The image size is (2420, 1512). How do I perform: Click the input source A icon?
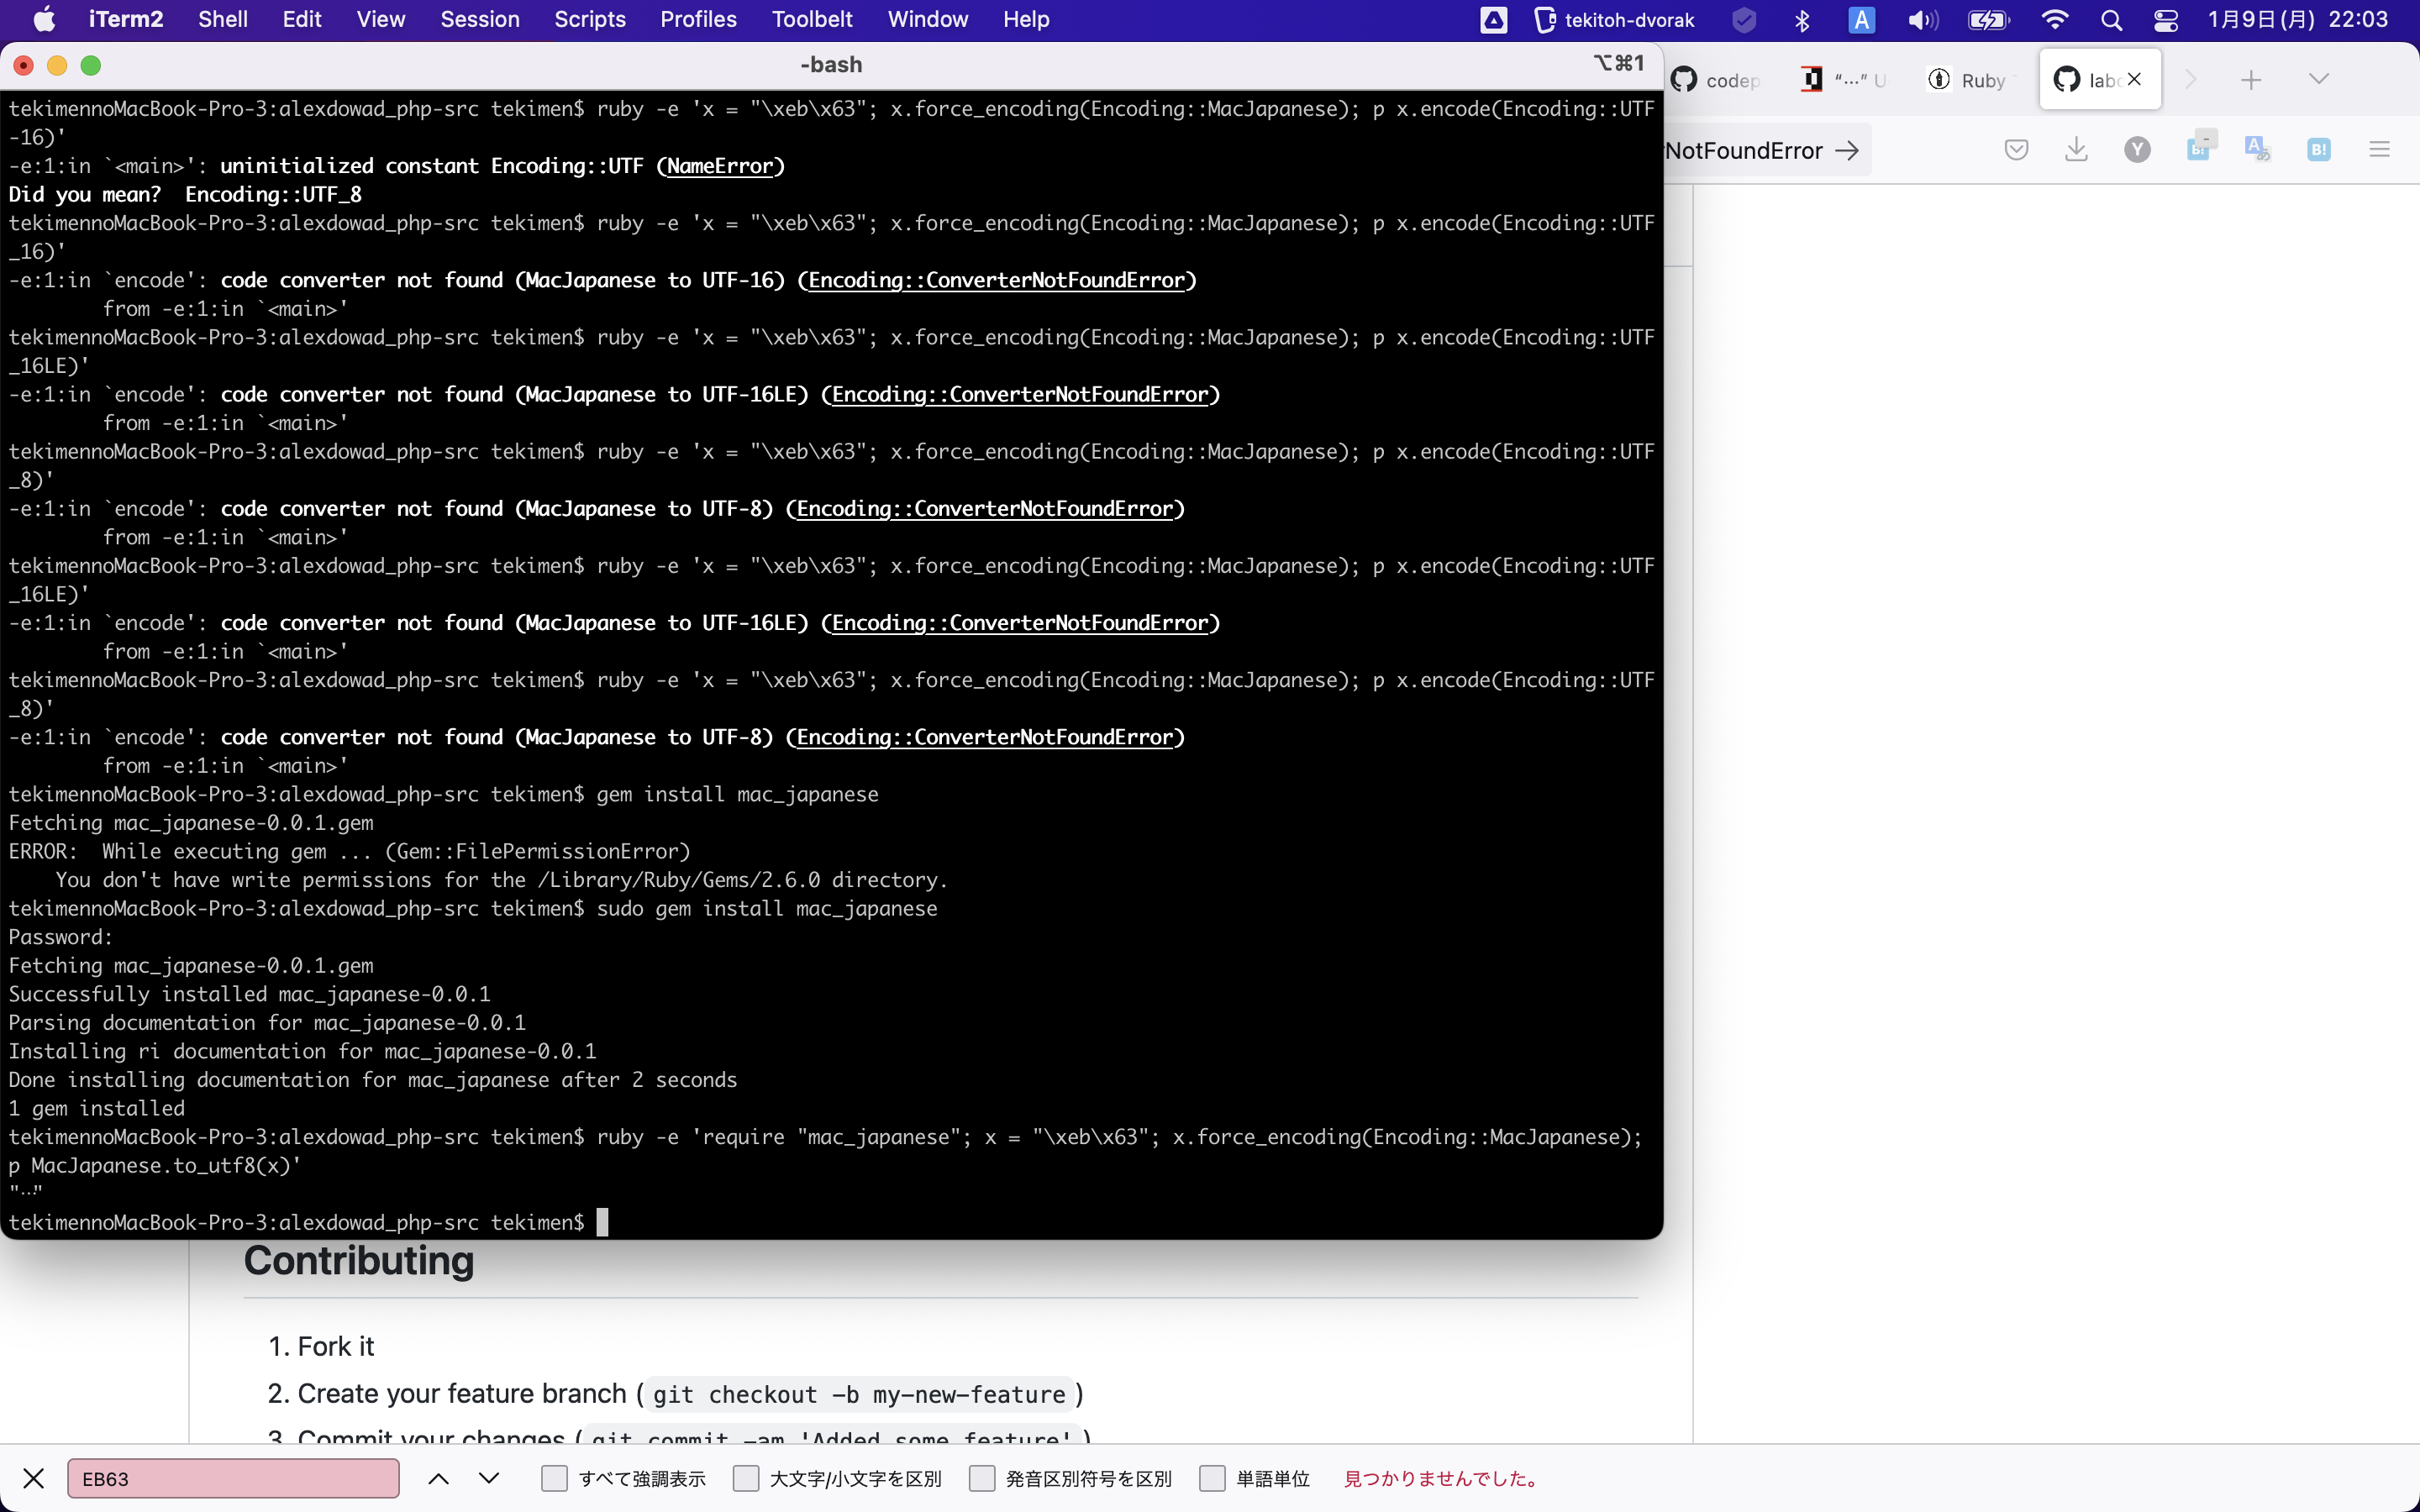click(1861, 20)
